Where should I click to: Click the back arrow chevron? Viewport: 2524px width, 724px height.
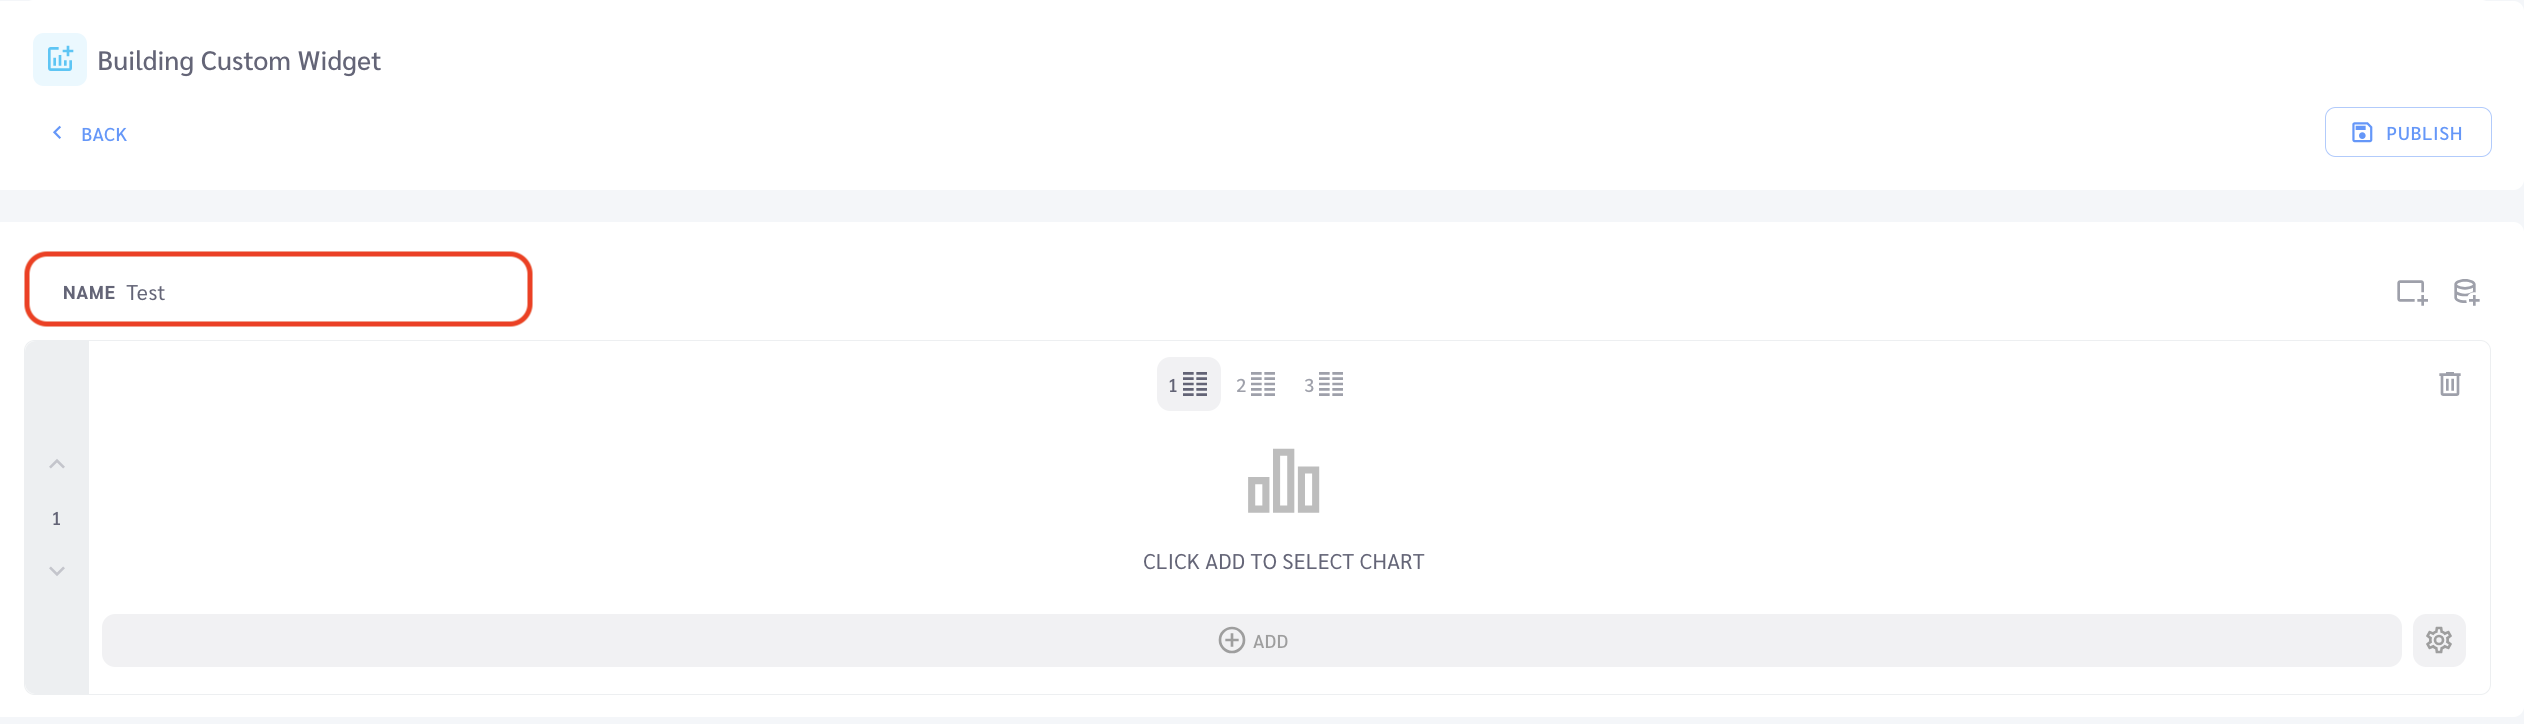point(57,133)
